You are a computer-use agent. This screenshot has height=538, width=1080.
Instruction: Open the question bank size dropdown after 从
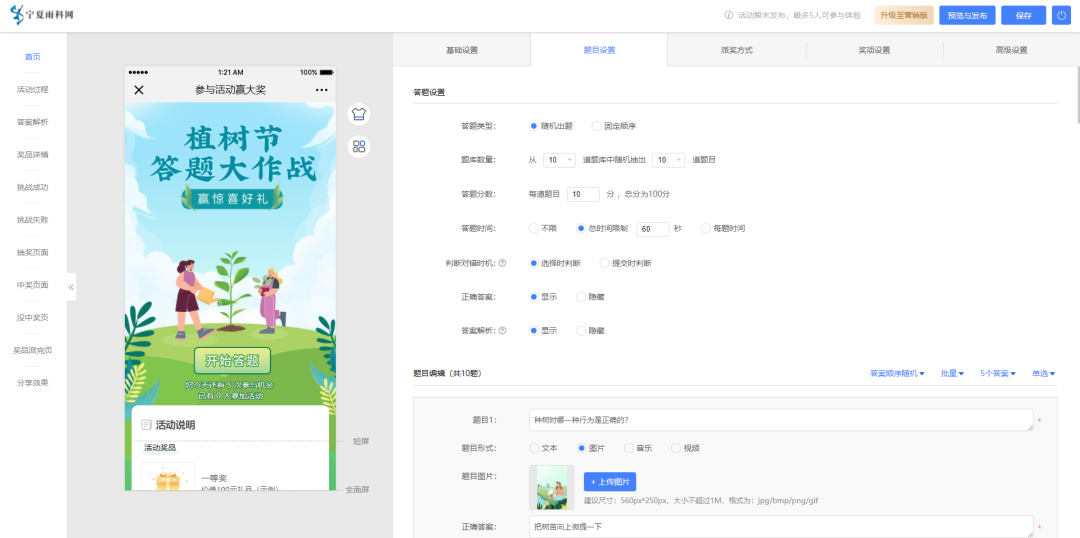(559, 160)
